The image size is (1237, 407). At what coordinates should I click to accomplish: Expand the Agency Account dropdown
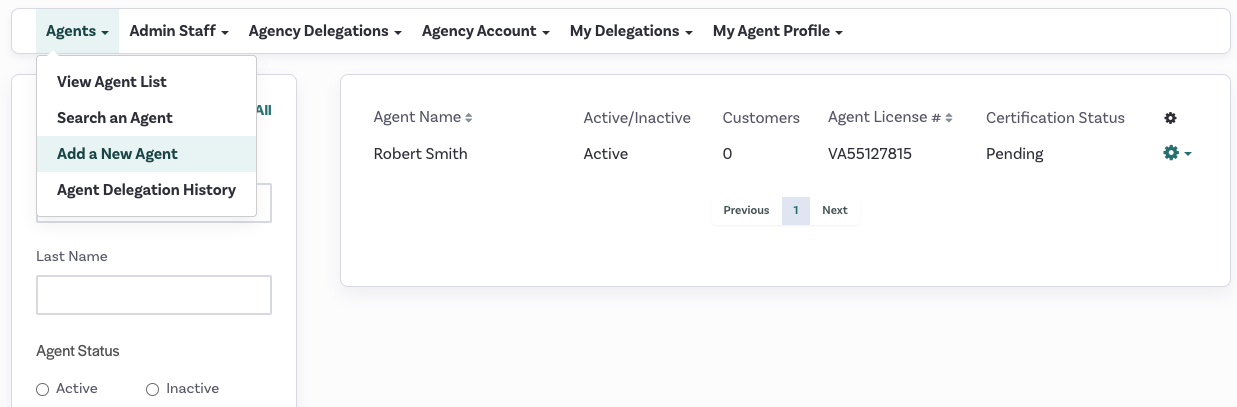pos(486,31)
